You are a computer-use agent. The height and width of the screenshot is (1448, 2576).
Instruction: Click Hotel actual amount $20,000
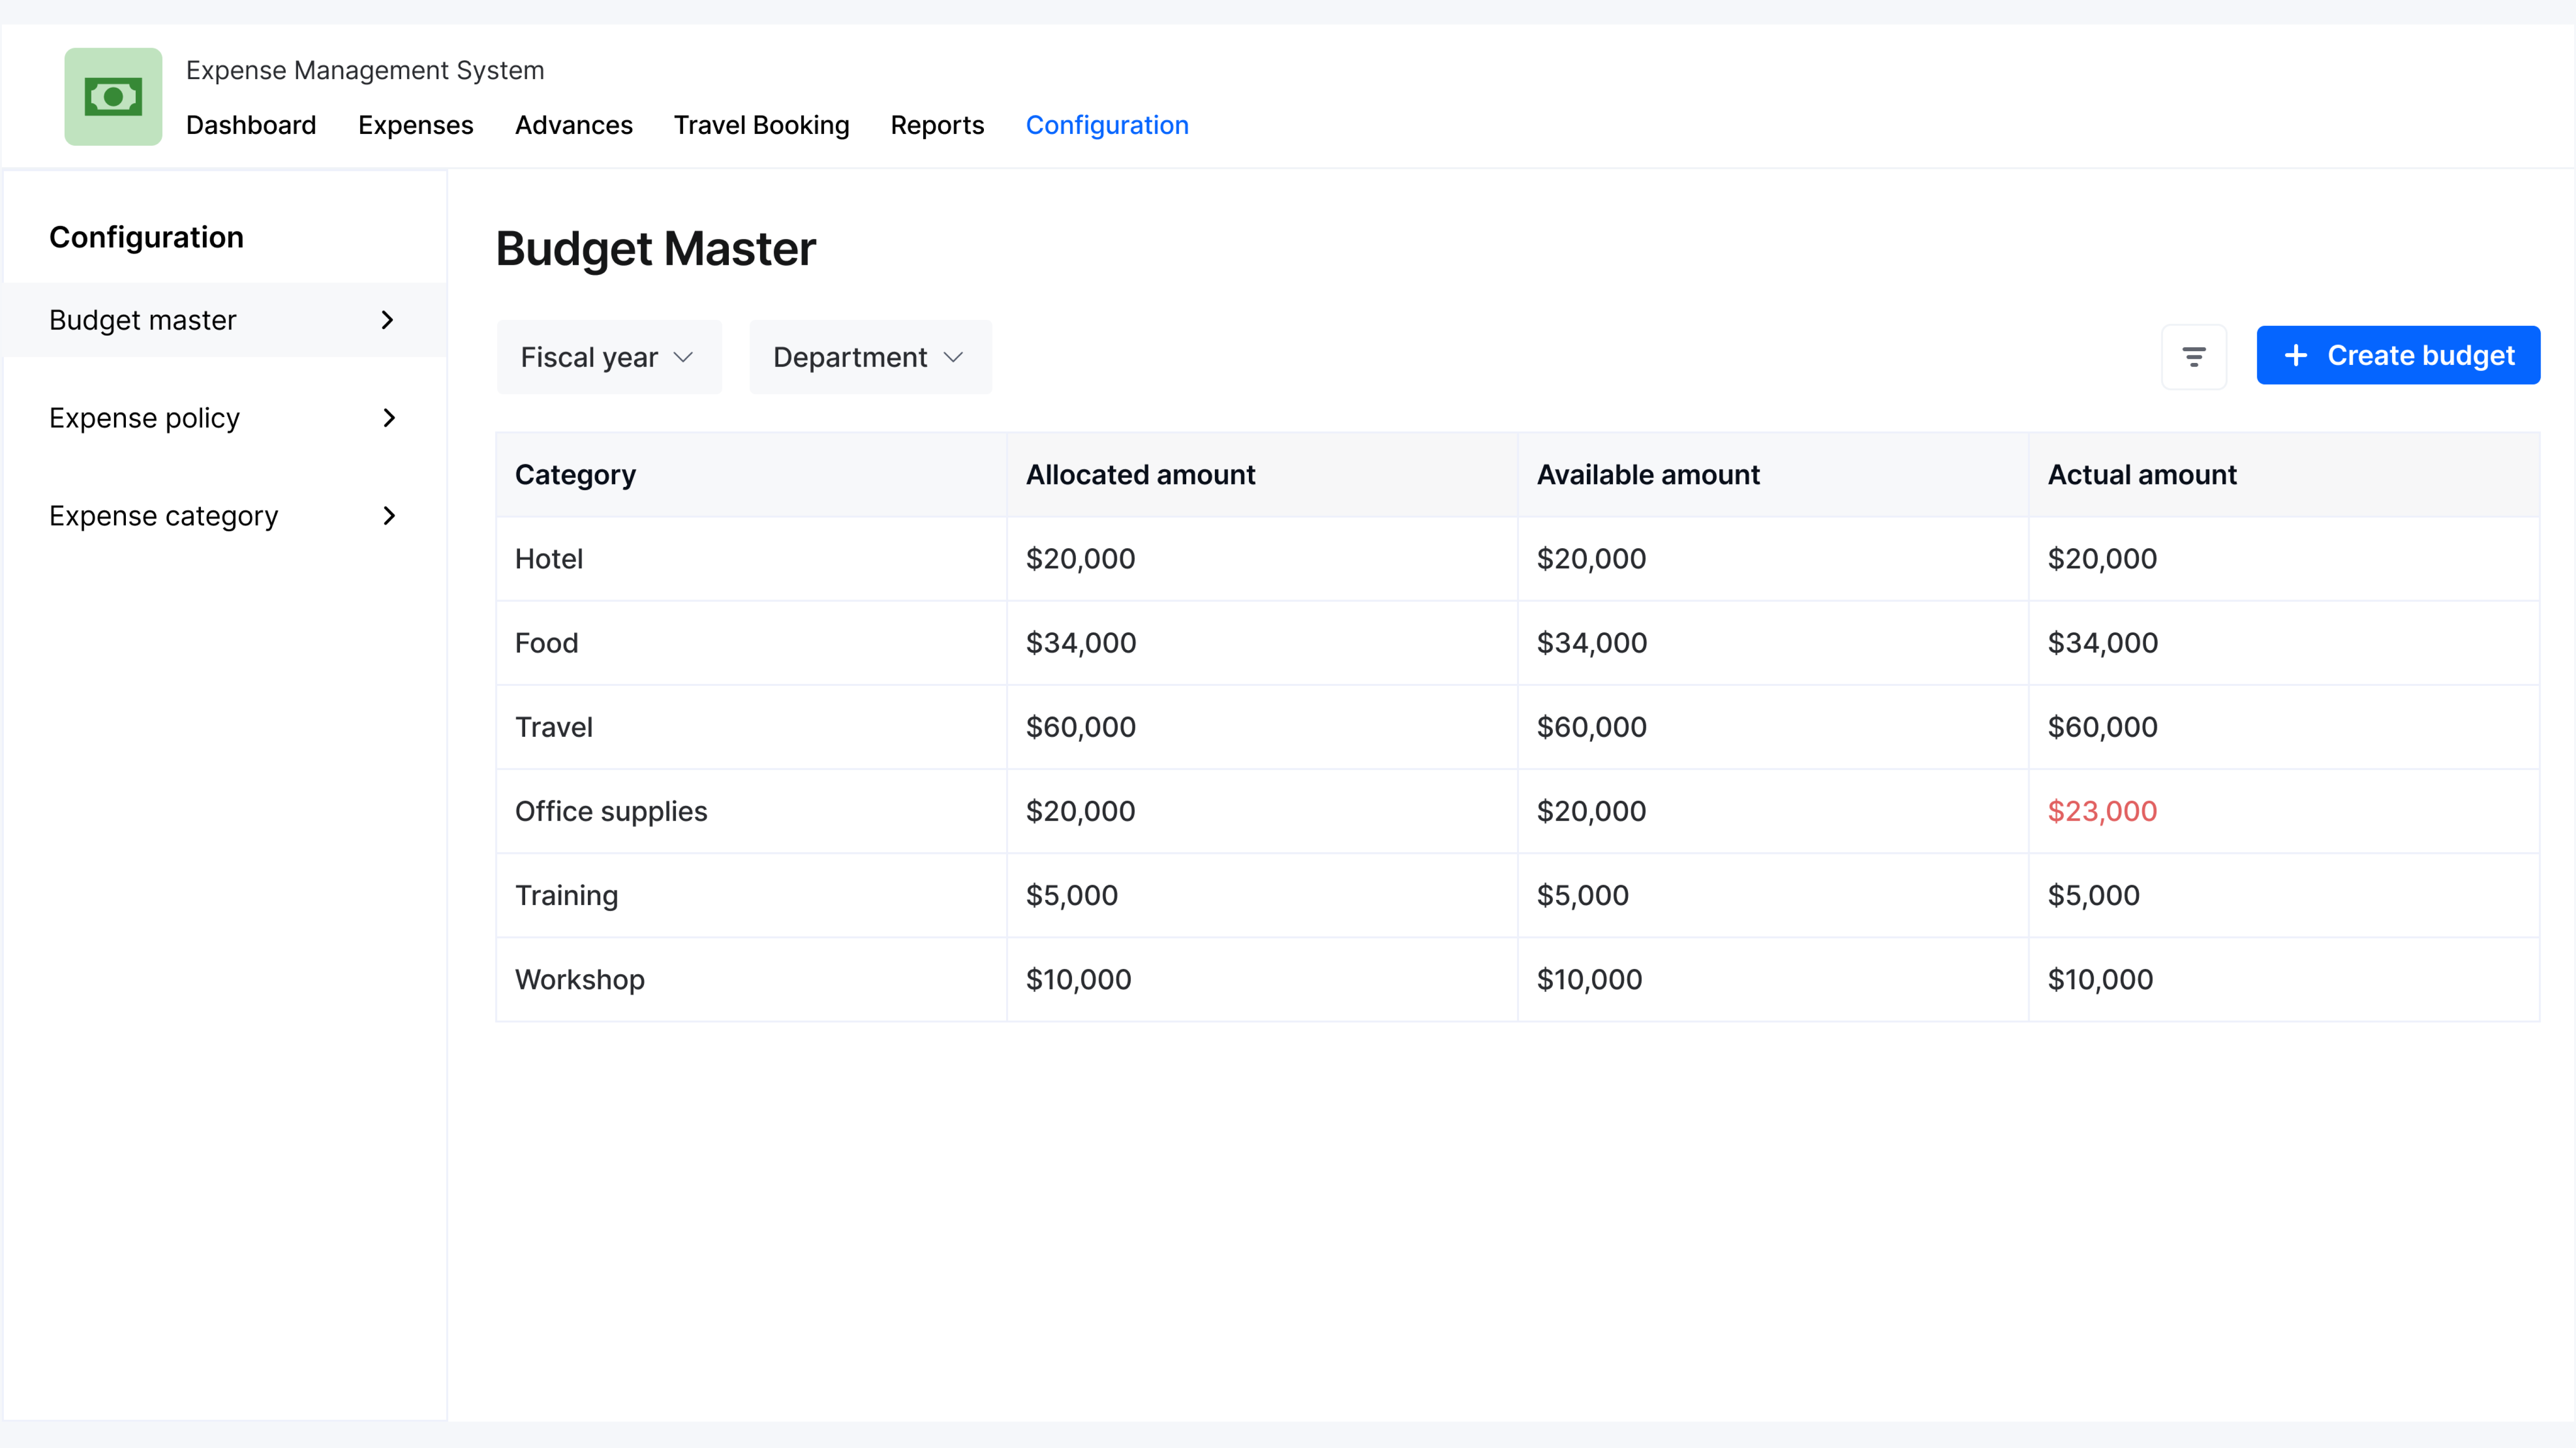pos(2103,559)
